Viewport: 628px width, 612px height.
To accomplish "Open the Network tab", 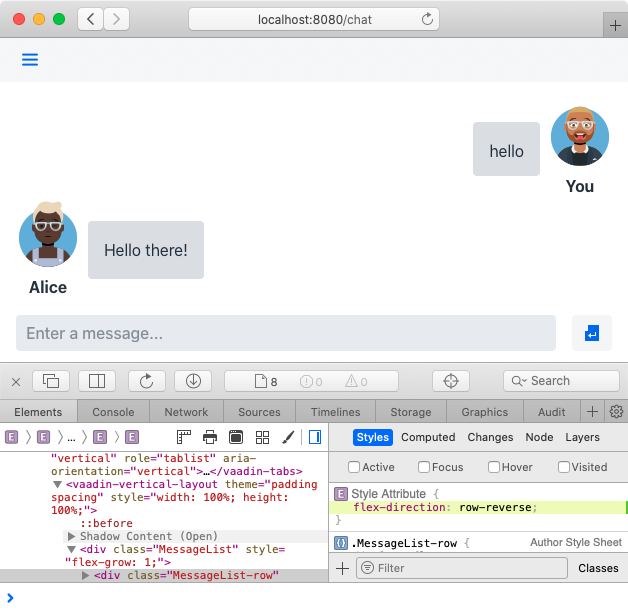I will coord(186,412).
